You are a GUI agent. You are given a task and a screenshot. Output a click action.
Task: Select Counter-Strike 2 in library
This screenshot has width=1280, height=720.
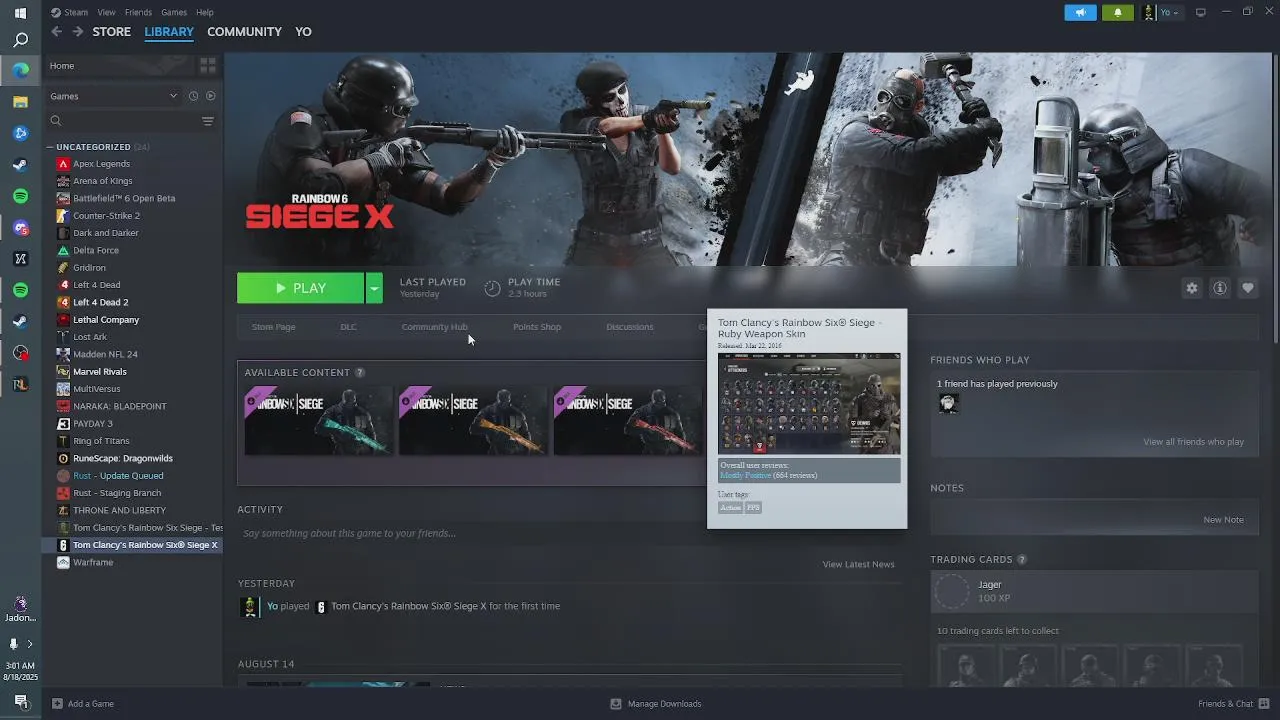[x=106, y=216]
